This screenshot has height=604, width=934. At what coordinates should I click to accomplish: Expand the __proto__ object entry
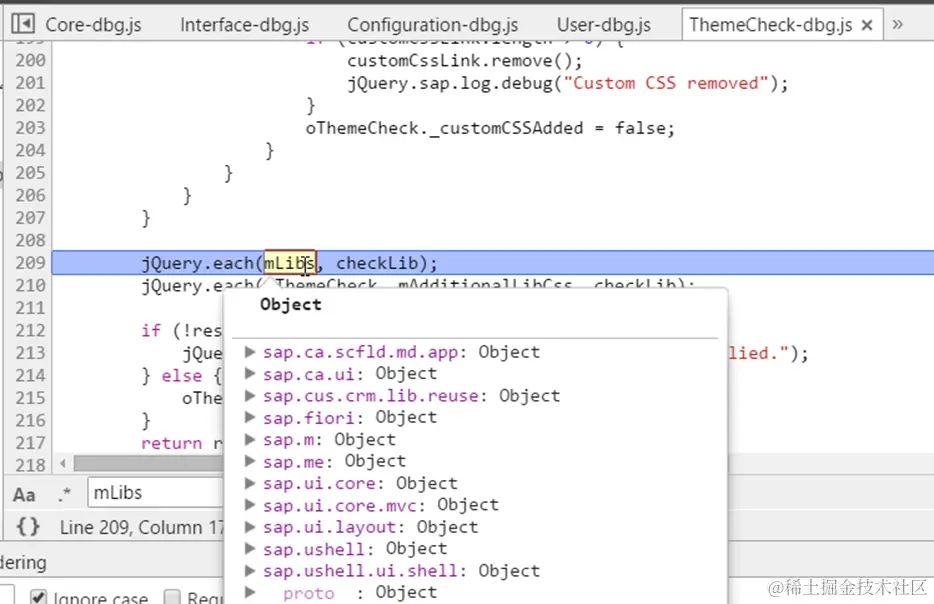[250, 592]
